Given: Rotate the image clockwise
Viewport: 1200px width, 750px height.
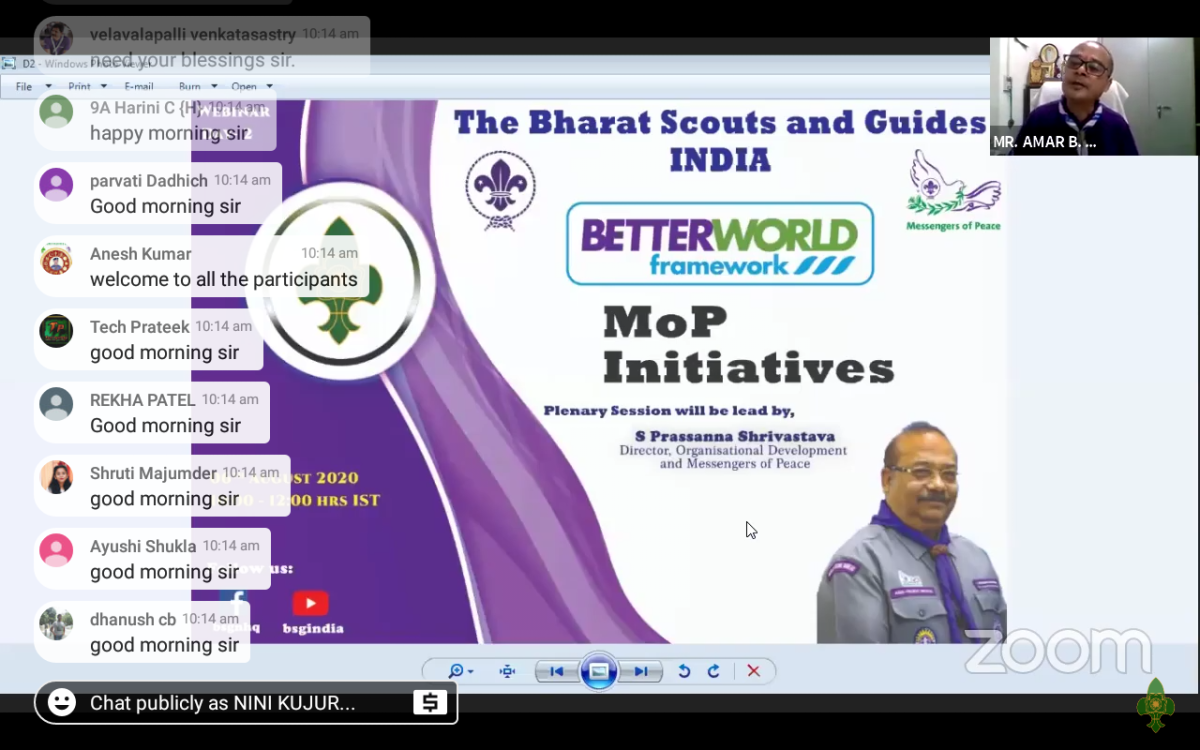Looking at the screenshot, I should [713, 671].
